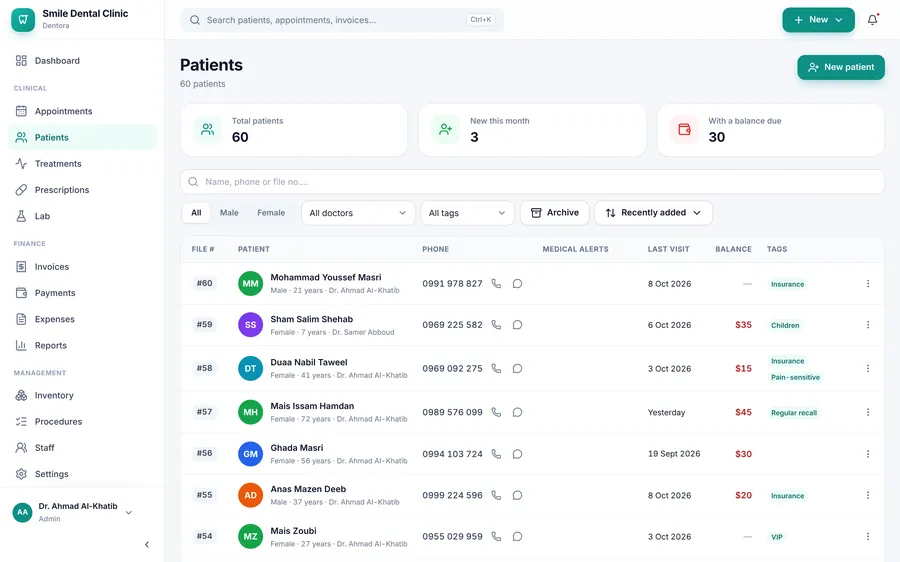The width and height of the screenshot is (900, 562).
Task: Open the All doctors dropdown
Action: click(x=358, y=213)
